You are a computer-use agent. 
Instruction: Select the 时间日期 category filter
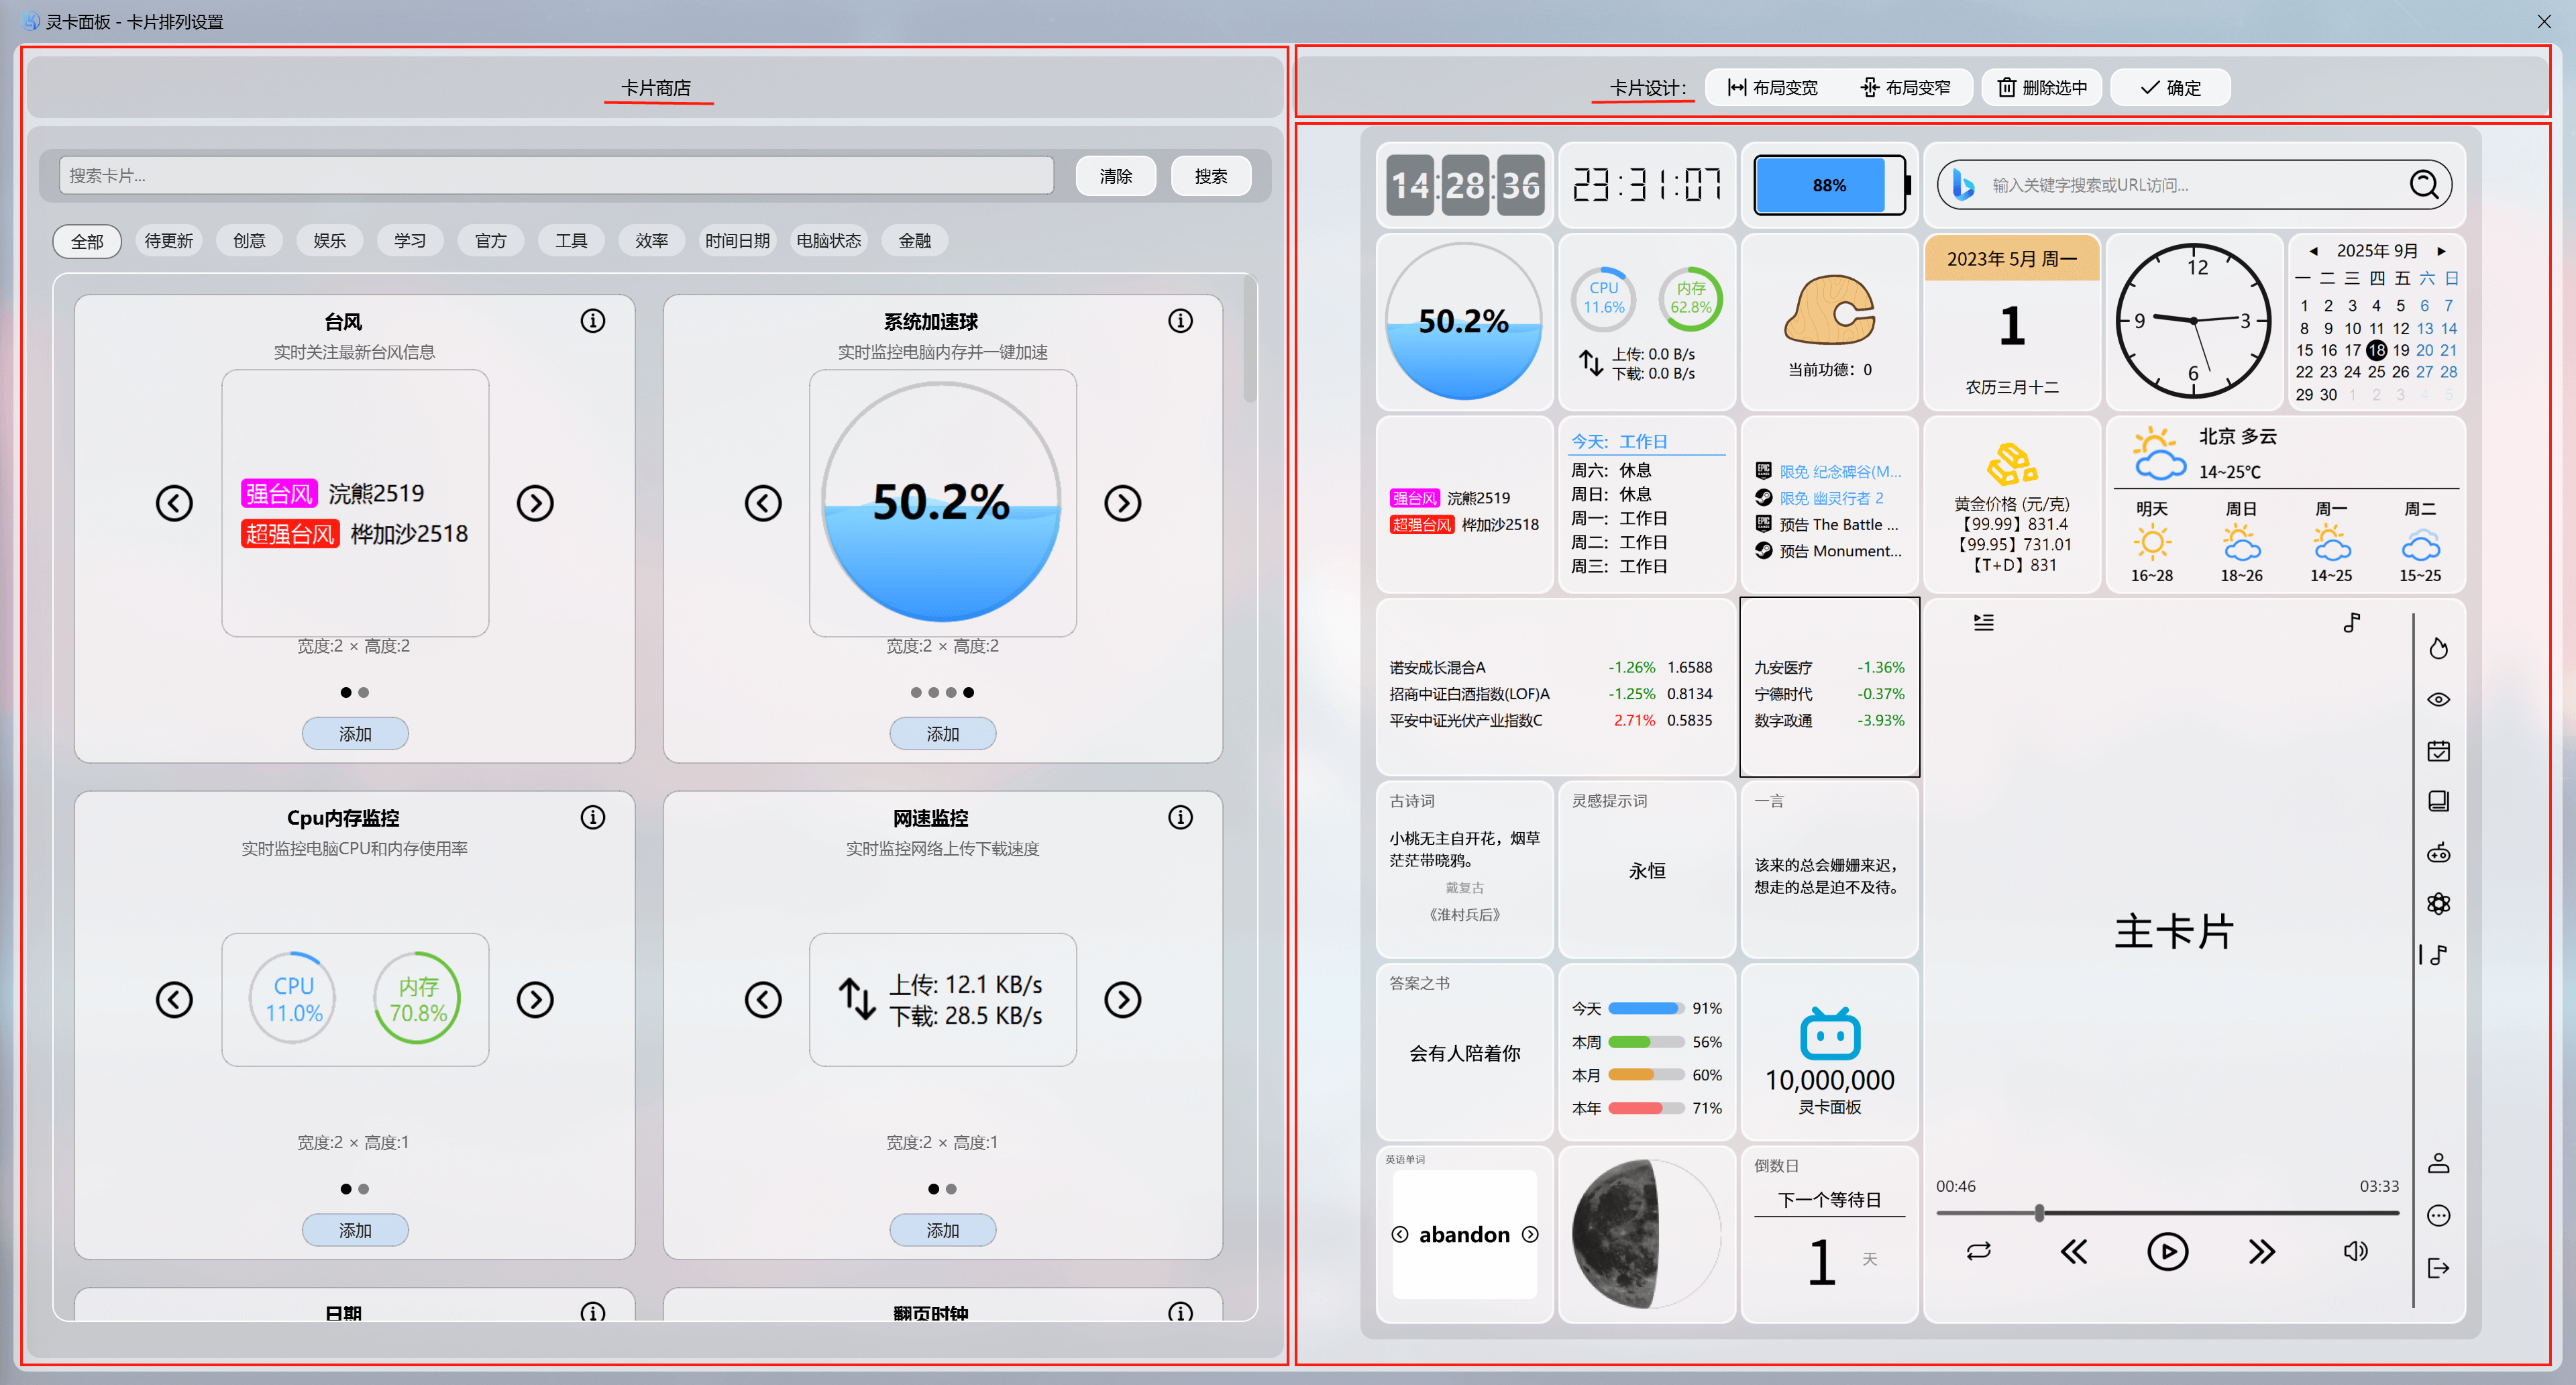[x=737, y=241]
